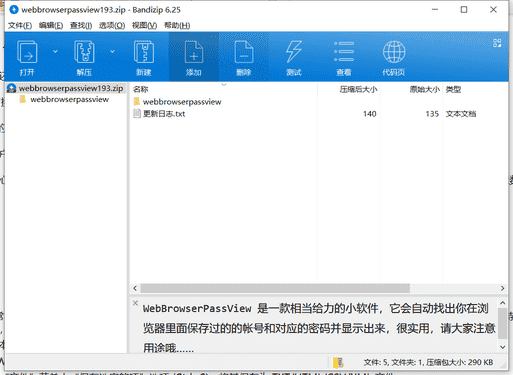Click the compressed size value 140
Image resolution: width=513 pixels, height=375 pixels.
[370, 114]
